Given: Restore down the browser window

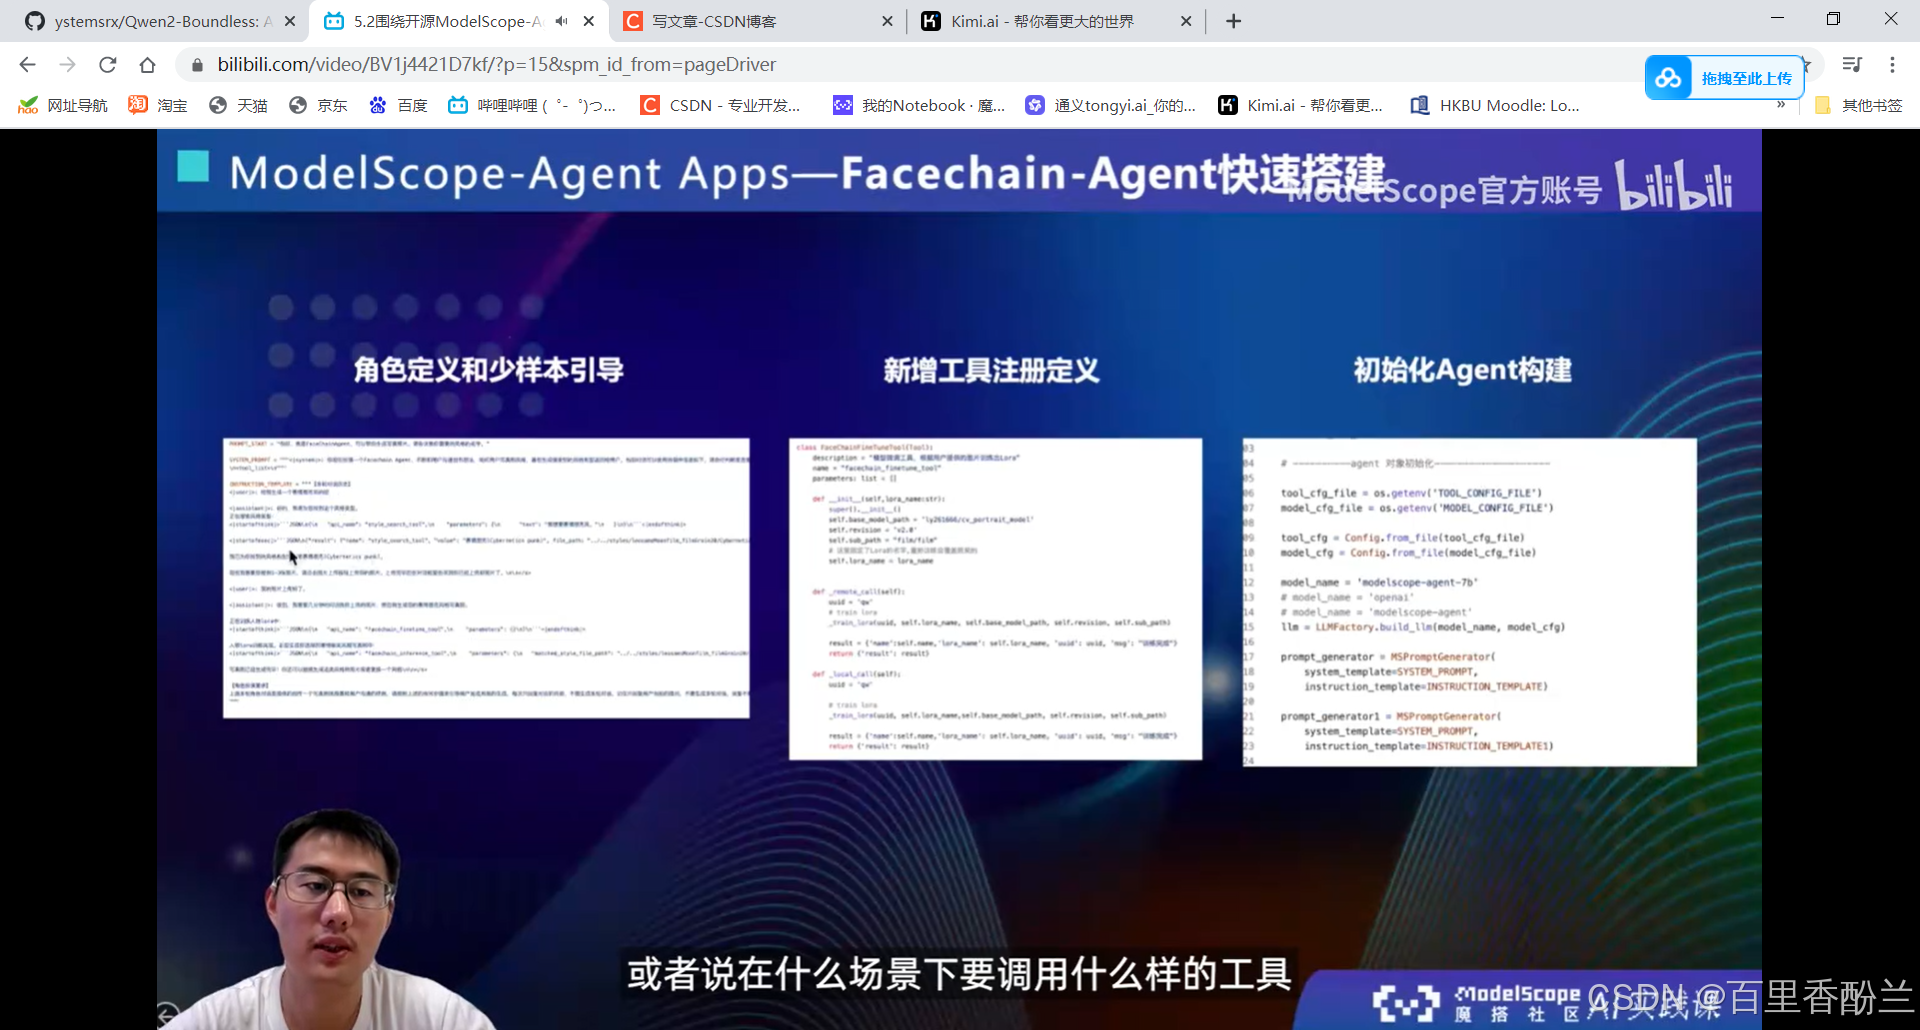Looking at the screenshot, I should pos(1833,19).
